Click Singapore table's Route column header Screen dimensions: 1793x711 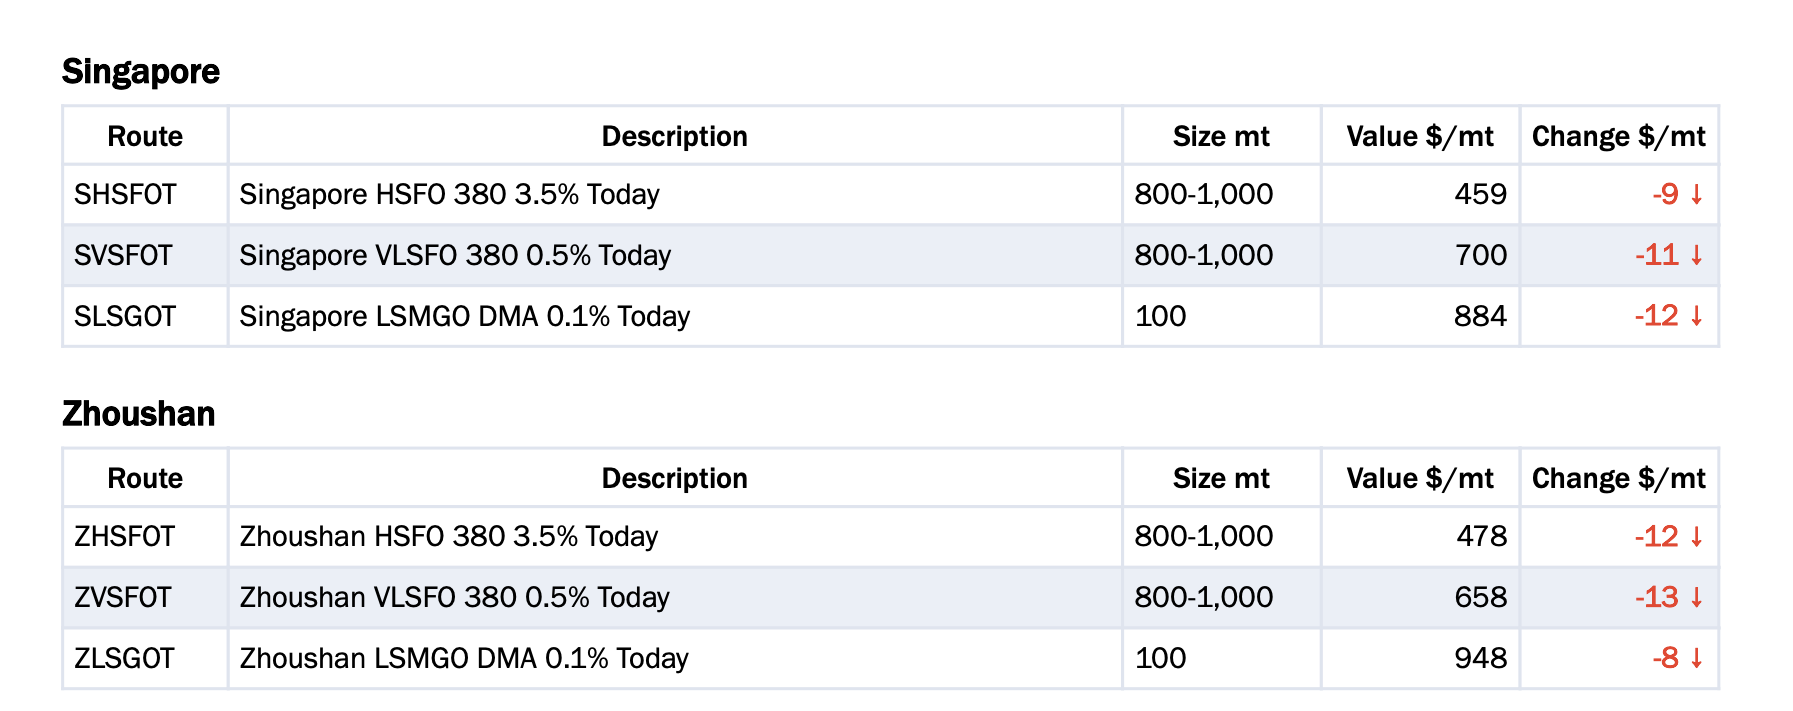click(x=146, y=136)
